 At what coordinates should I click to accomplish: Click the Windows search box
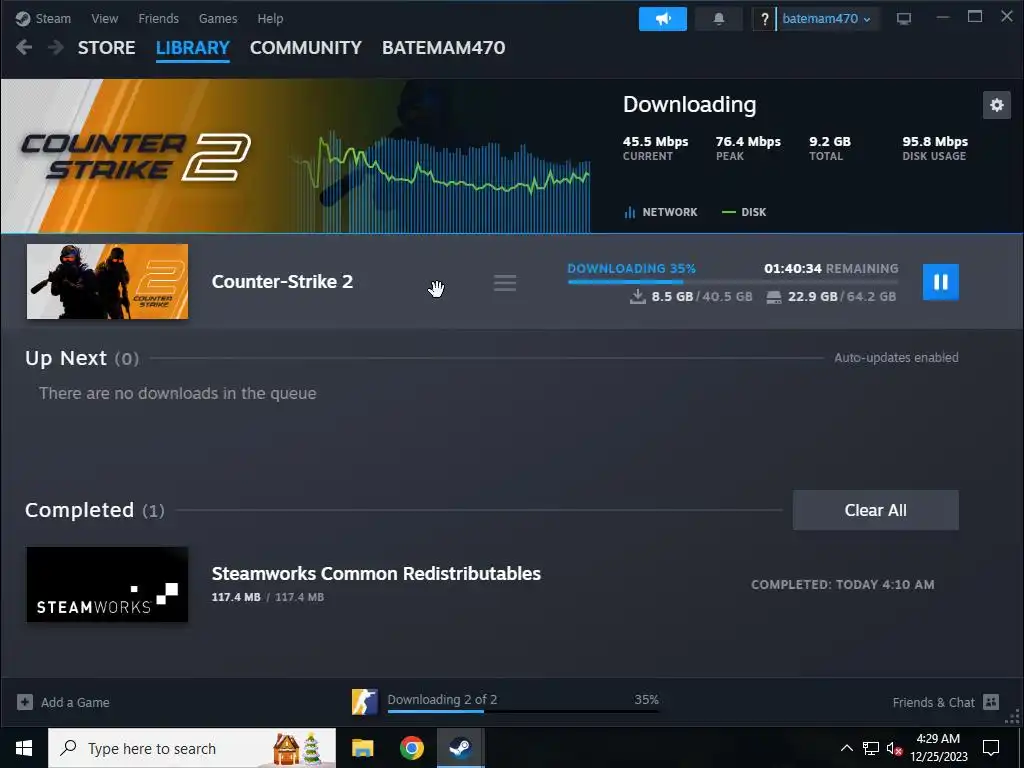(x=192, y=748)
